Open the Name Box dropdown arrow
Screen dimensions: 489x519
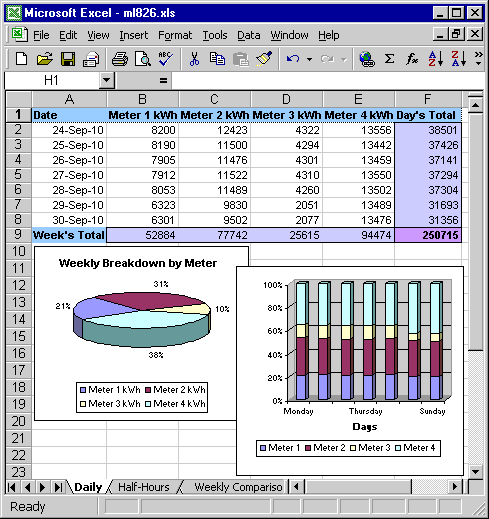coord(107,80)
